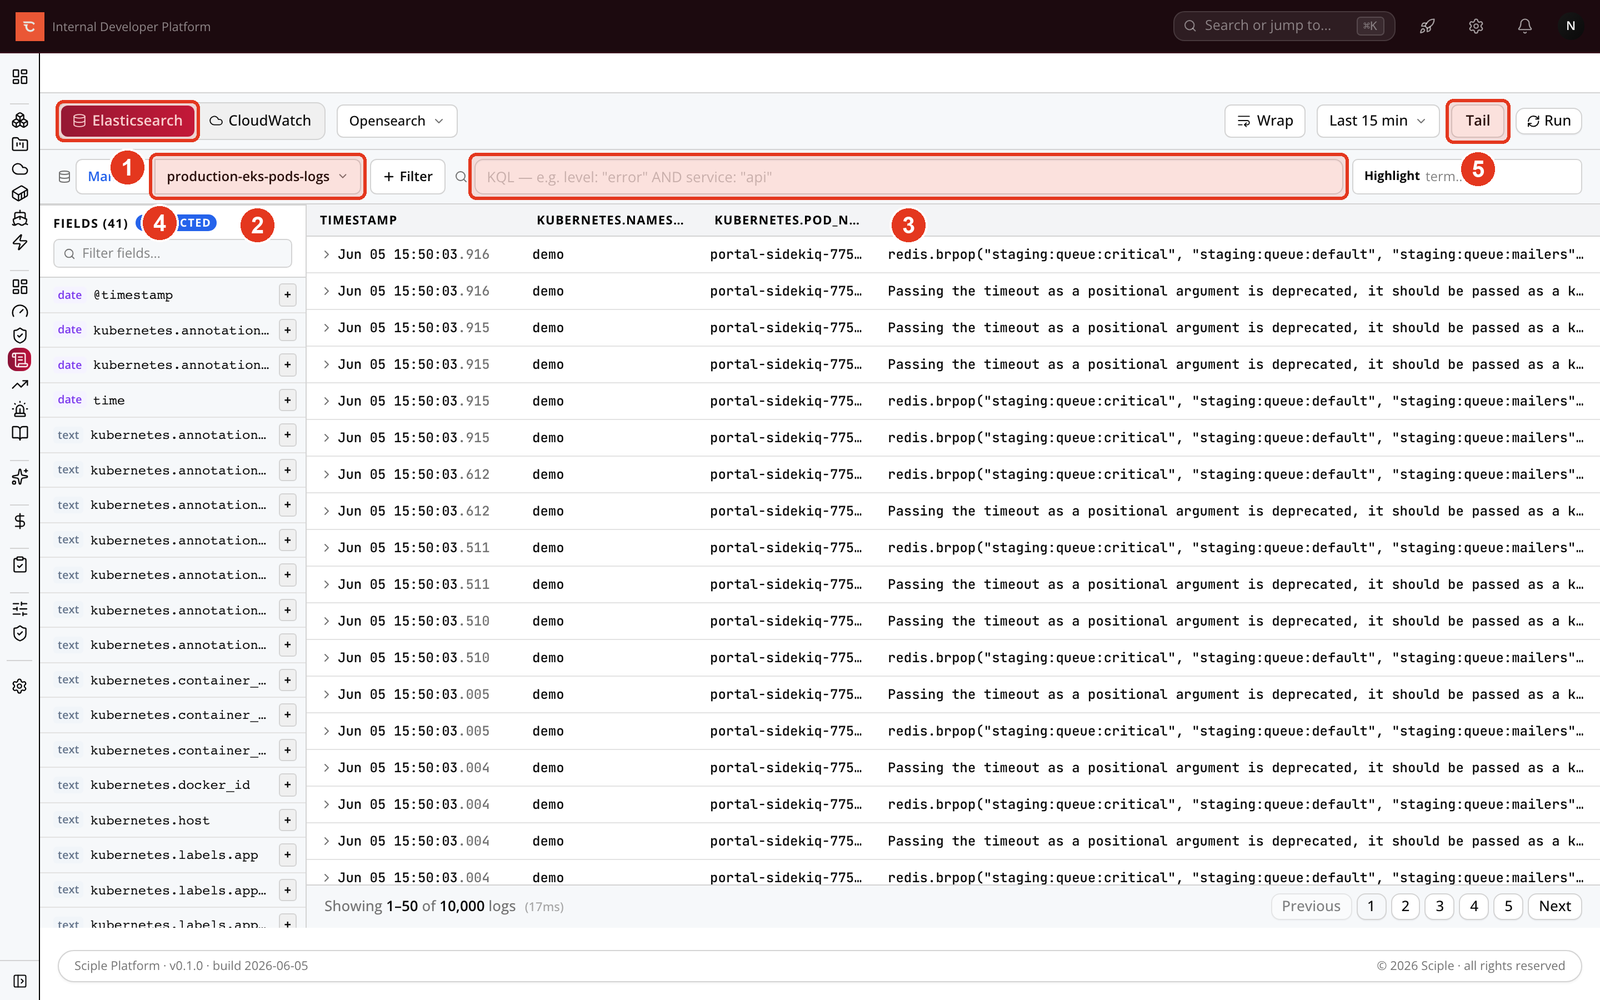Open the Last 15 min time range
The image size is (1600, 1000).
[1378, 121]
